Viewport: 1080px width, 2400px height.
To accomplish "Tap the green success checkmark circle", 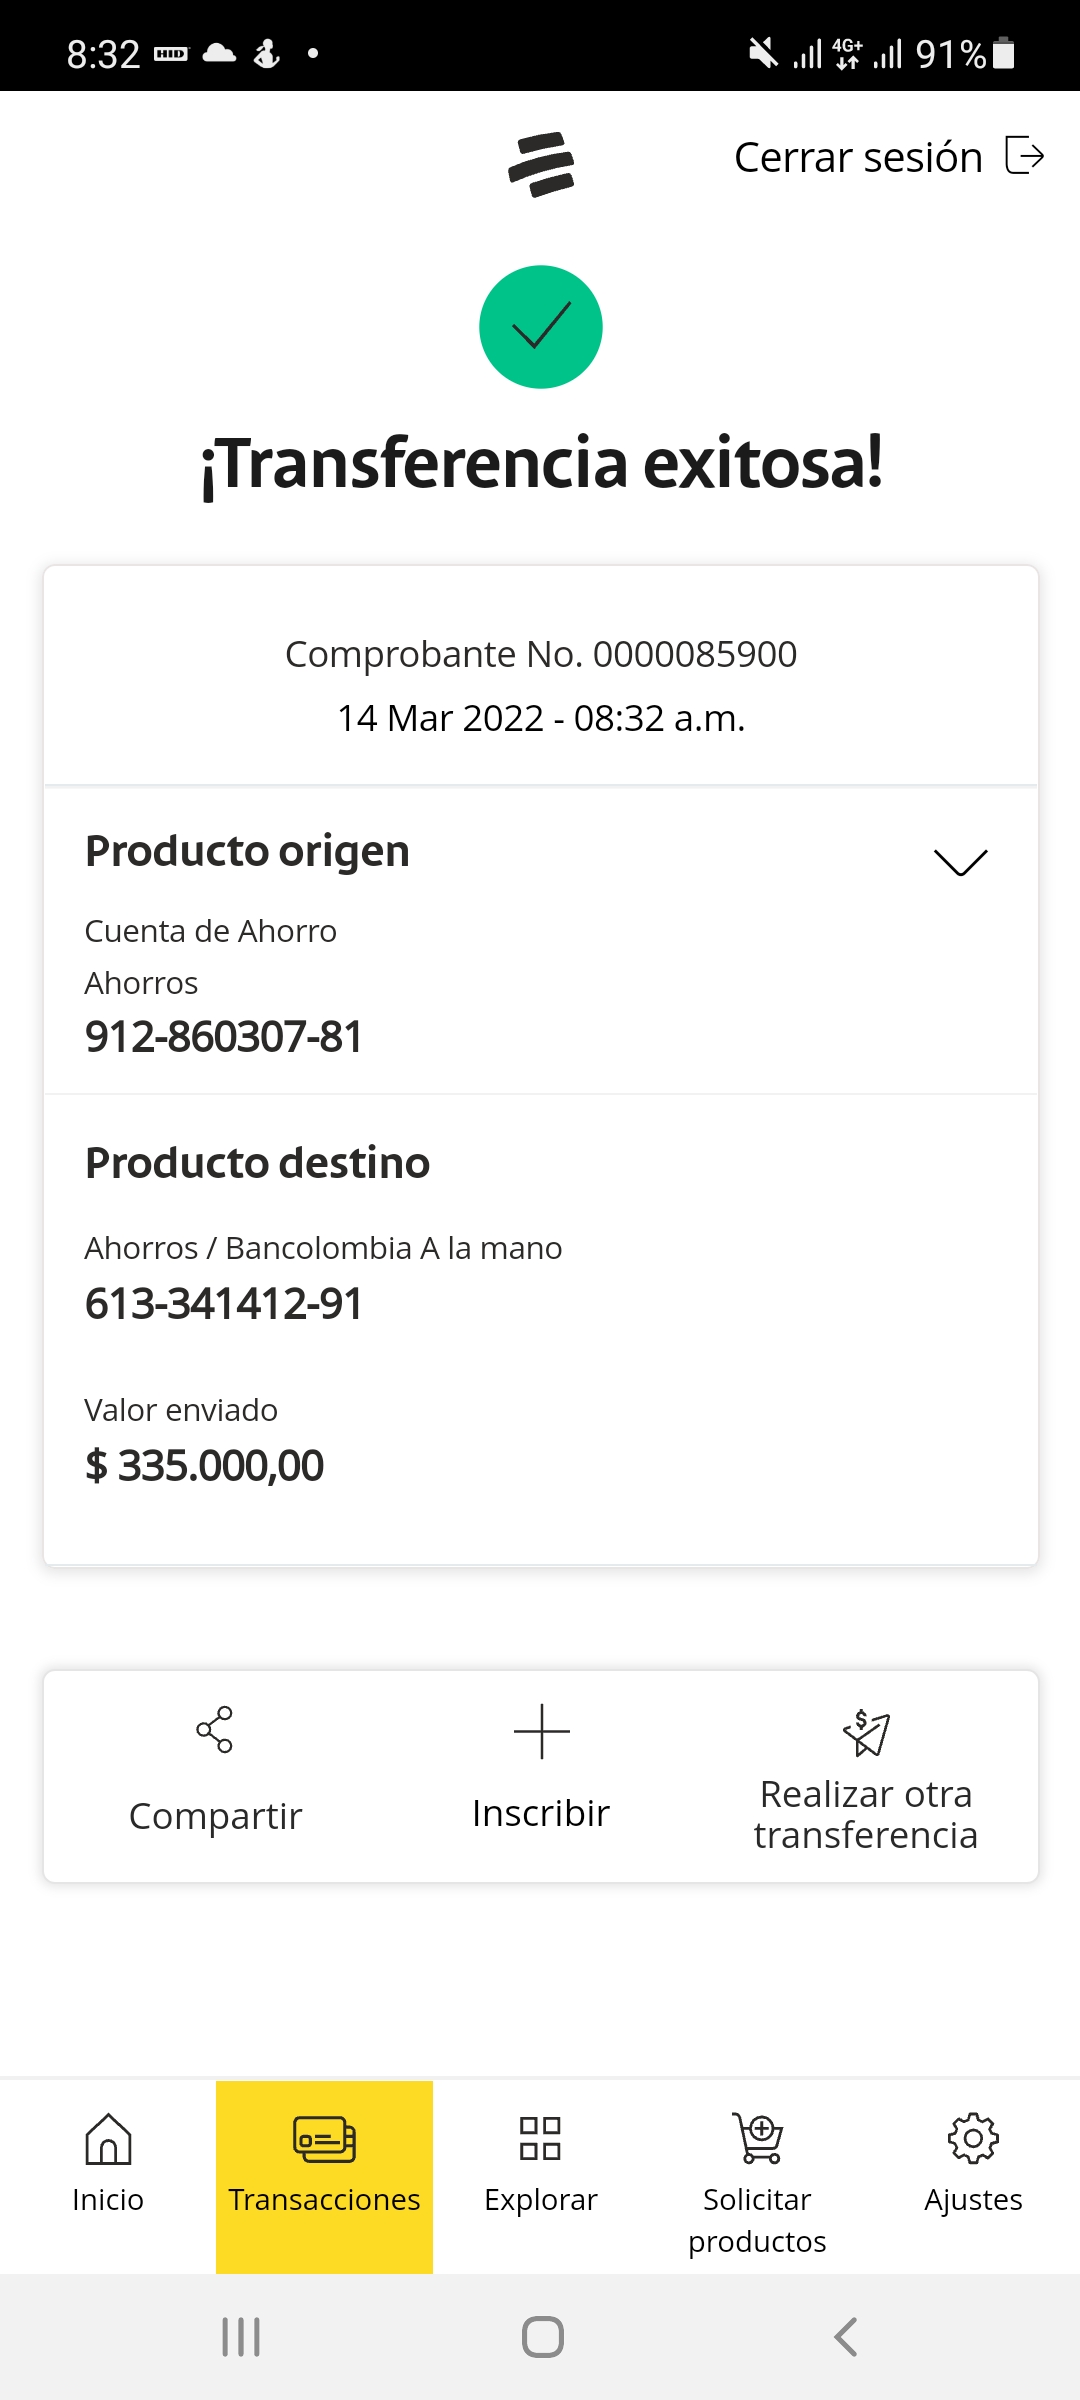I will coord(541,327).
